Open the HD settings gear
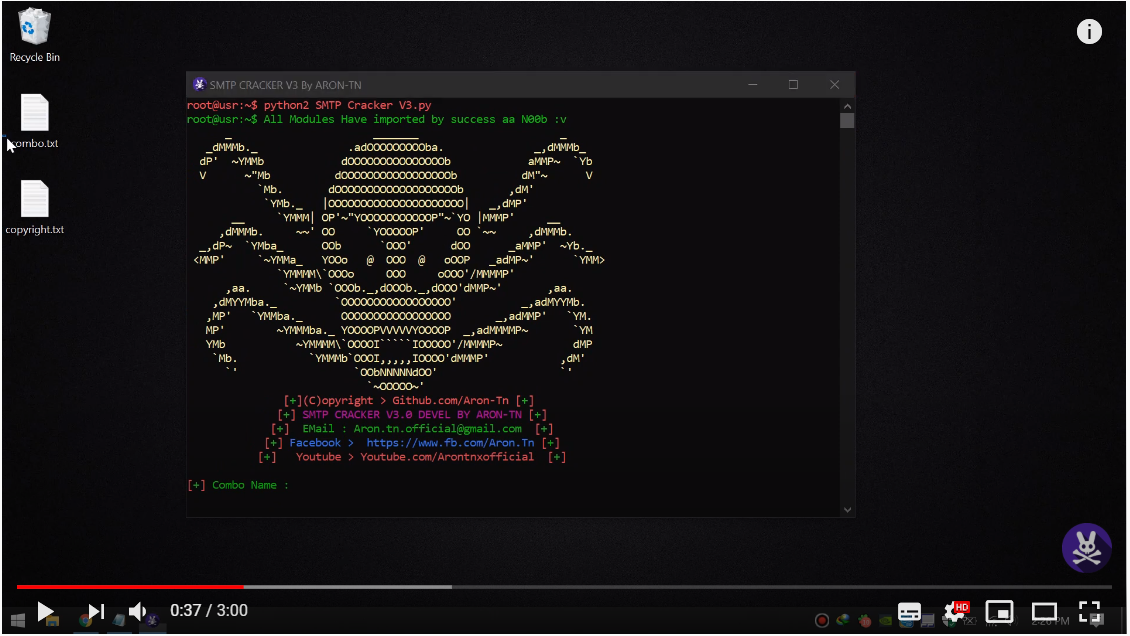 click(x=956, y=612)
